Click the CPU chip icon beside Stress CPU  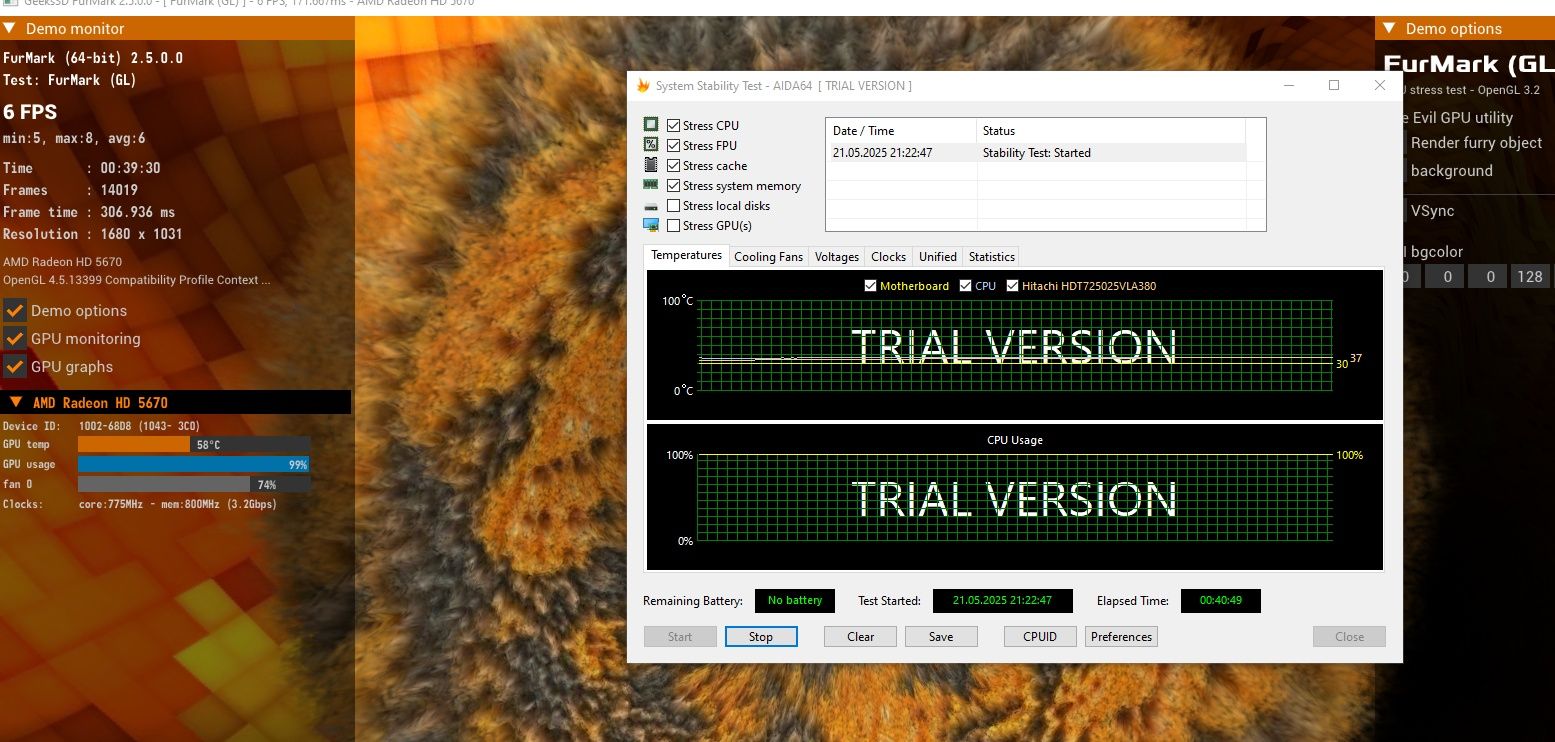tap(651, 125)
